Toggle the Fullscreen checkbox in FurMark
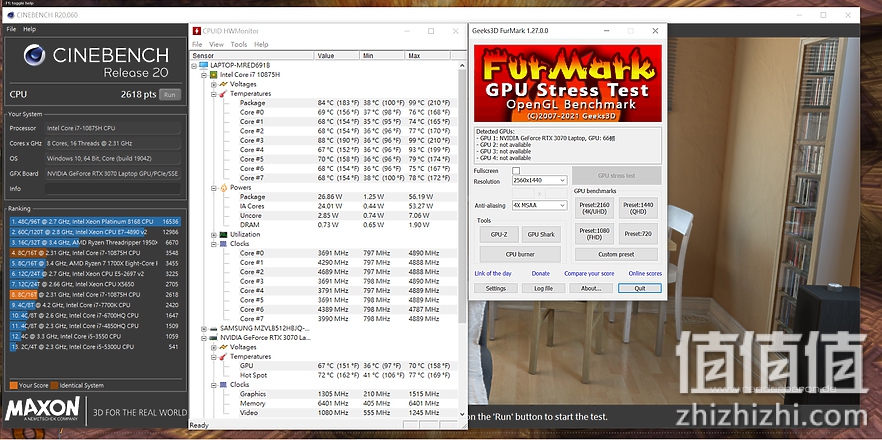The image size is (882, 440). pyautogui.click(x=516, y=170)
